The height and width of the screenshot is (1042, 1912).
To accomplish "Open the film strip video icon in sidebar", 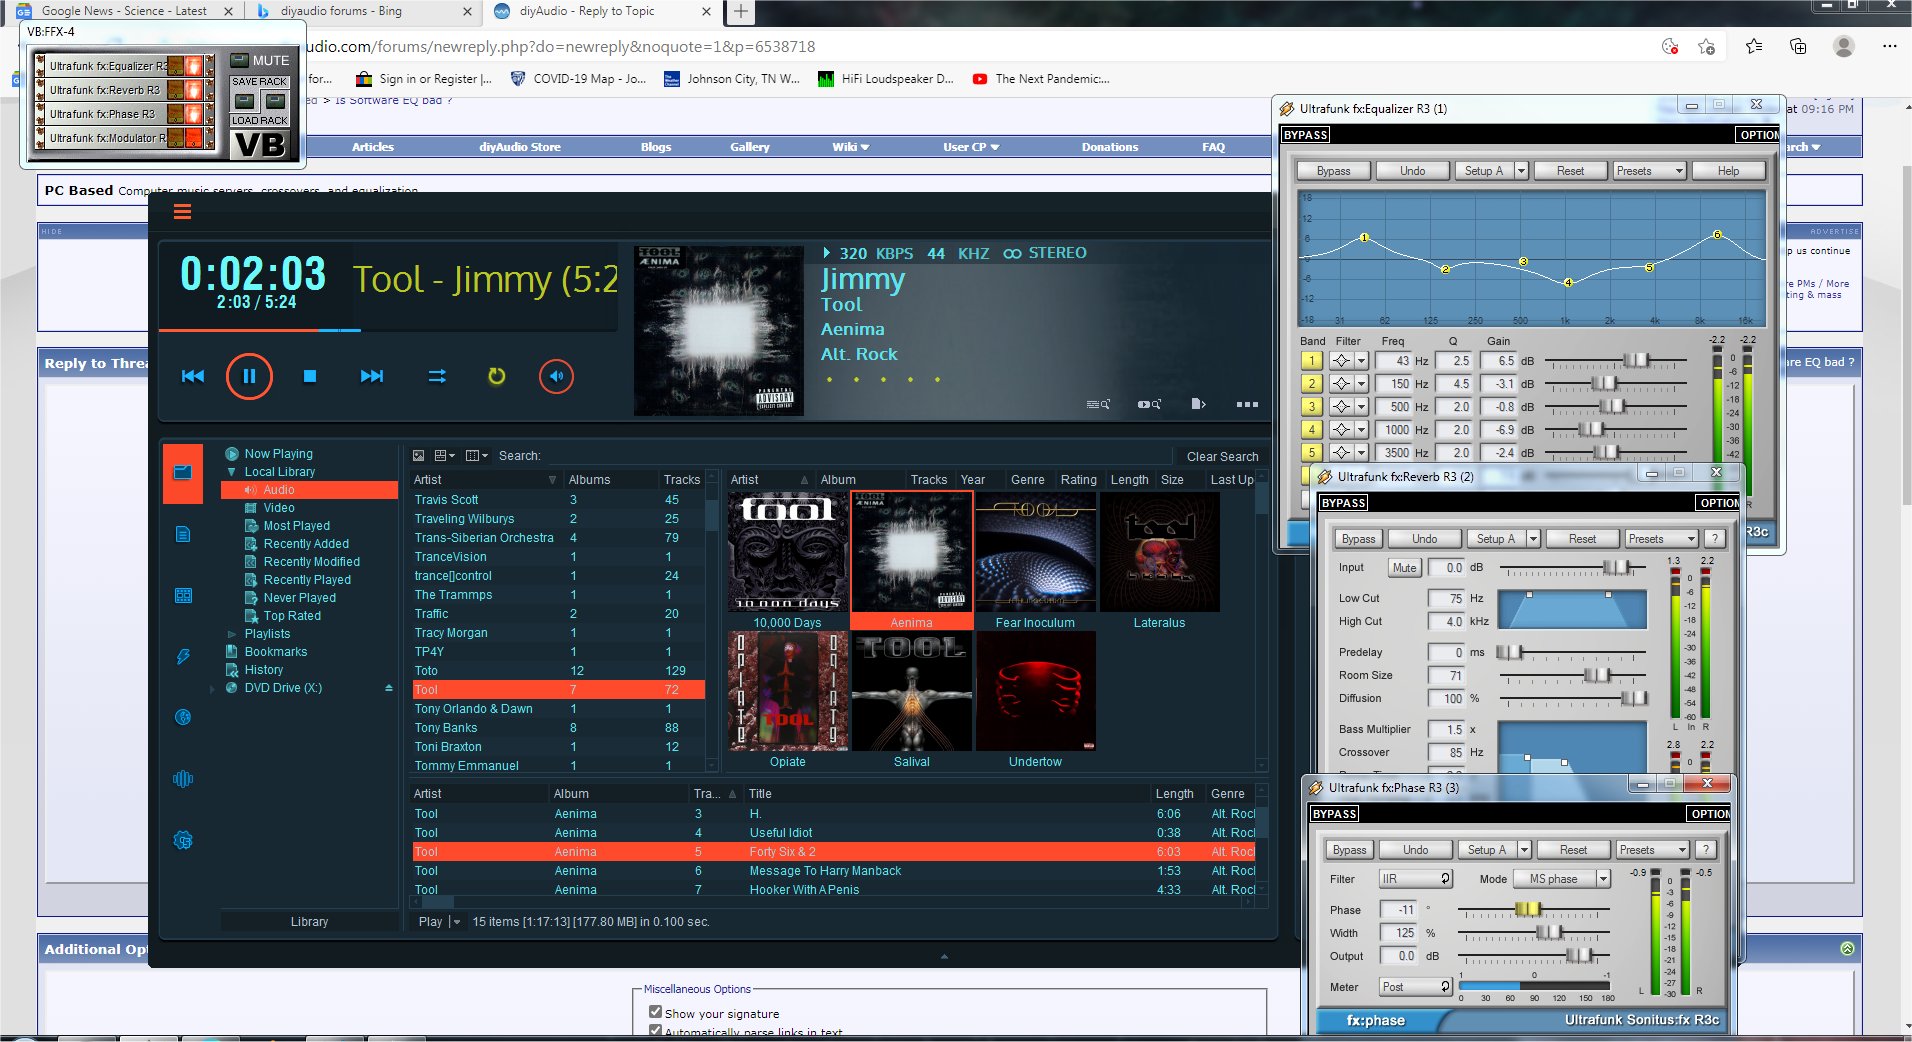I will (x=183, y=596).
